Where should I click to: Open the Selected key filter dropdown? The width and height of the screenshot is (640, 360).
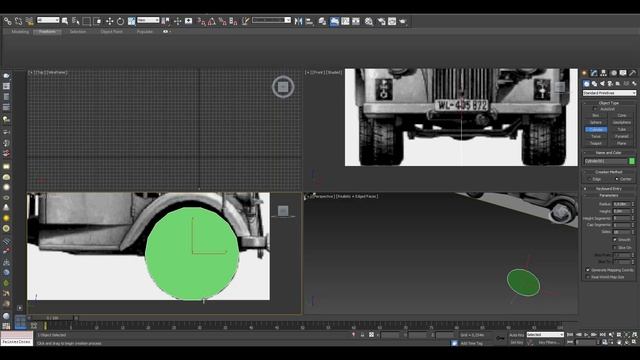(x=545, y=335)
